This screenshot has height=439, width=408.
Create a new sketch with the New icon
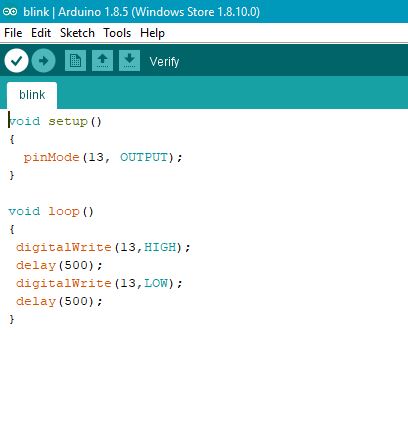75,60
